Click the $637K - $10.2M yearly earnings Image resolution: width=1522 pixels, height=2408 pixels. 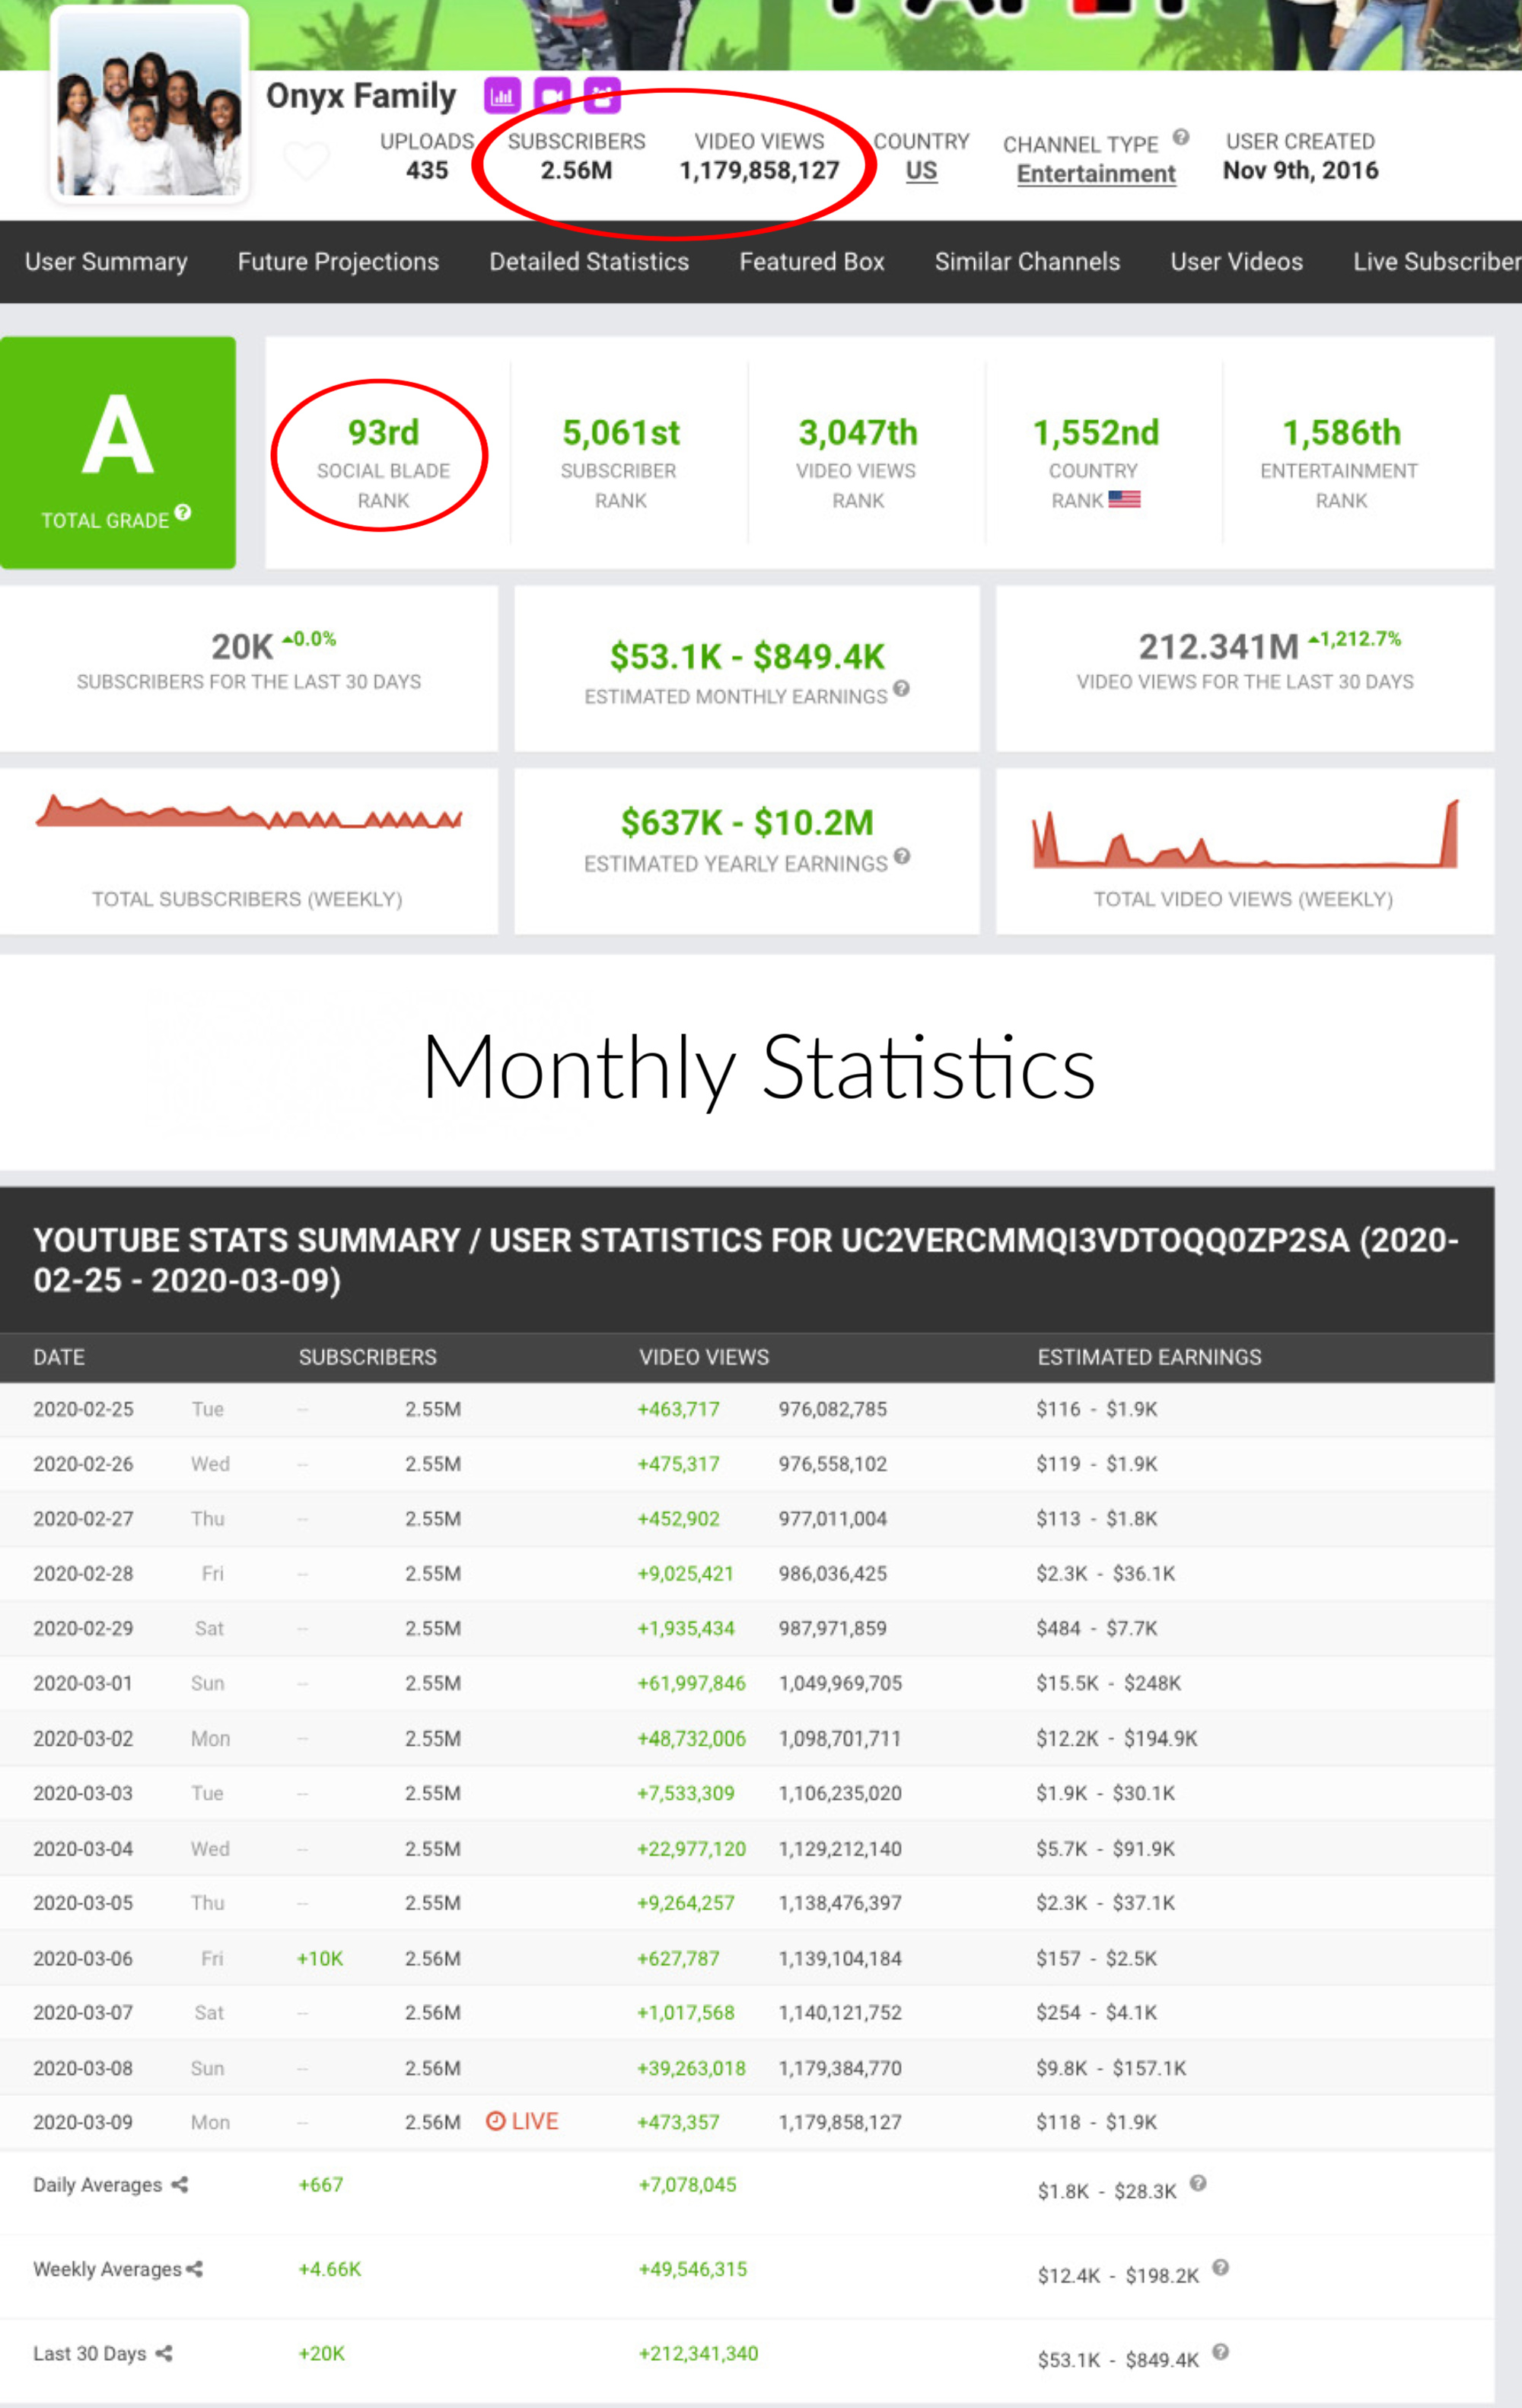point(747,823)
